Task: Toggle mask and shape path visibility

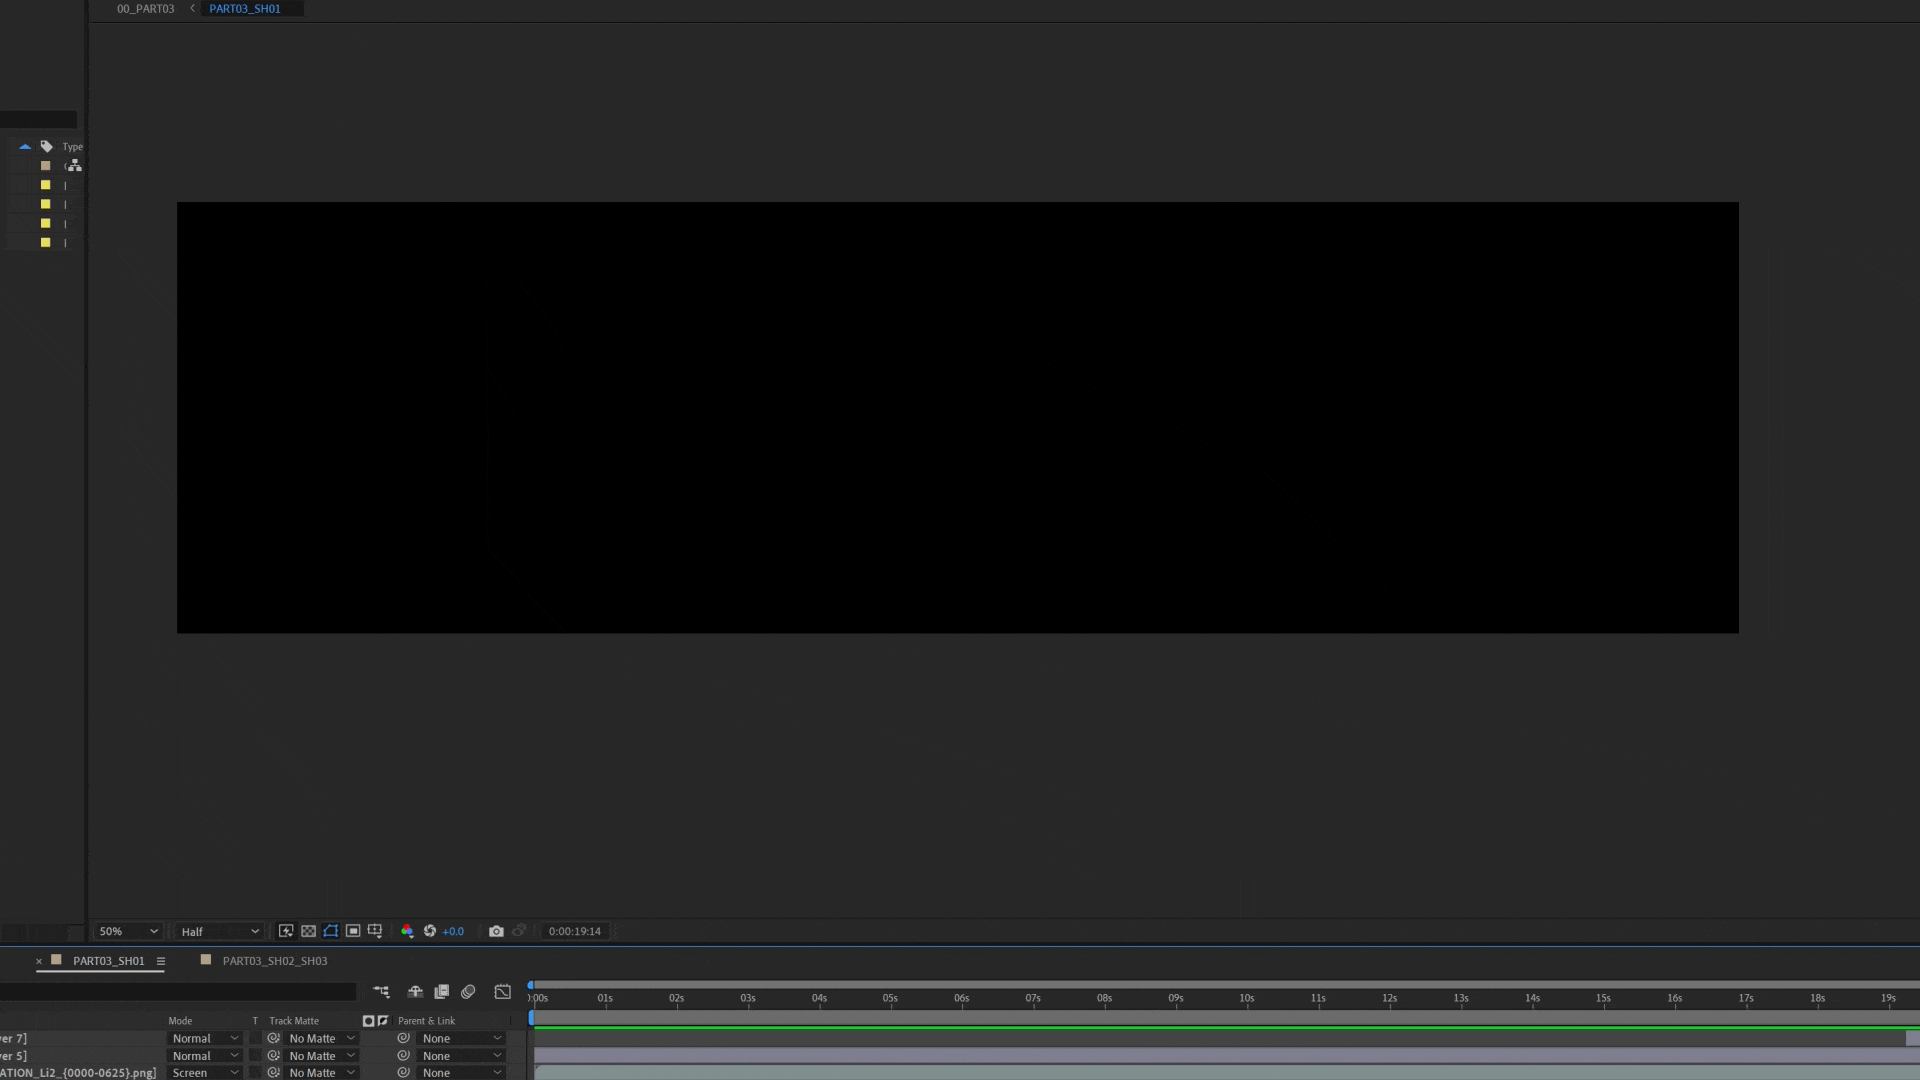Action: point(331,931)
